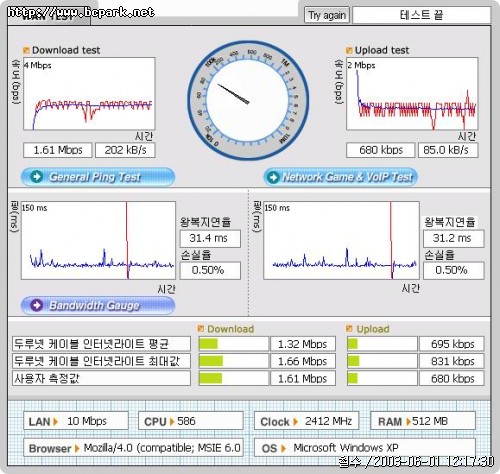This screenshot has width=500, height=474.
Task: Click the Game & VoIP latency graph
Action: click(341, 240)
